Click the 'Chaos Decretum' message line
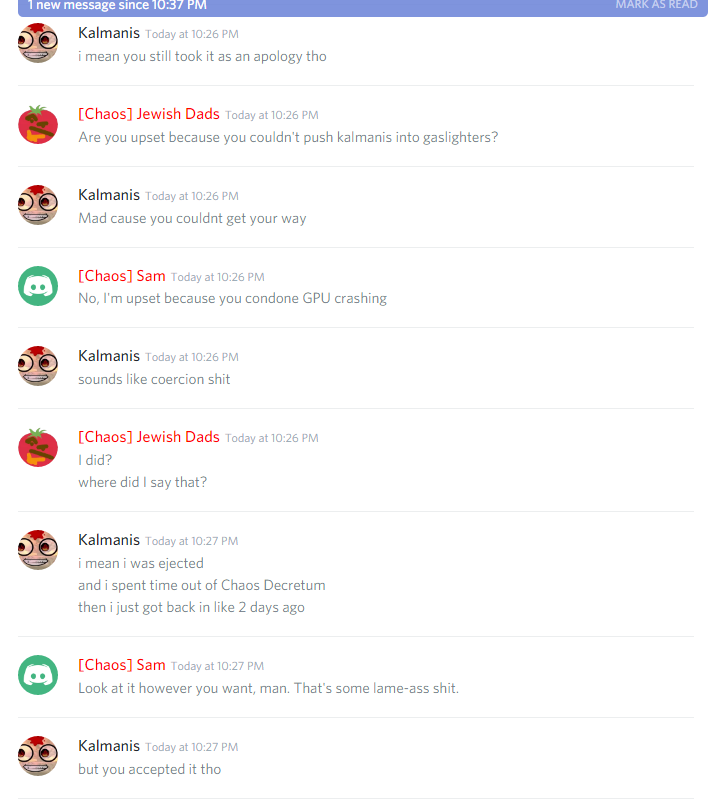Image resolution: width=717 pixels, height=805 pixels. [202, 585]
